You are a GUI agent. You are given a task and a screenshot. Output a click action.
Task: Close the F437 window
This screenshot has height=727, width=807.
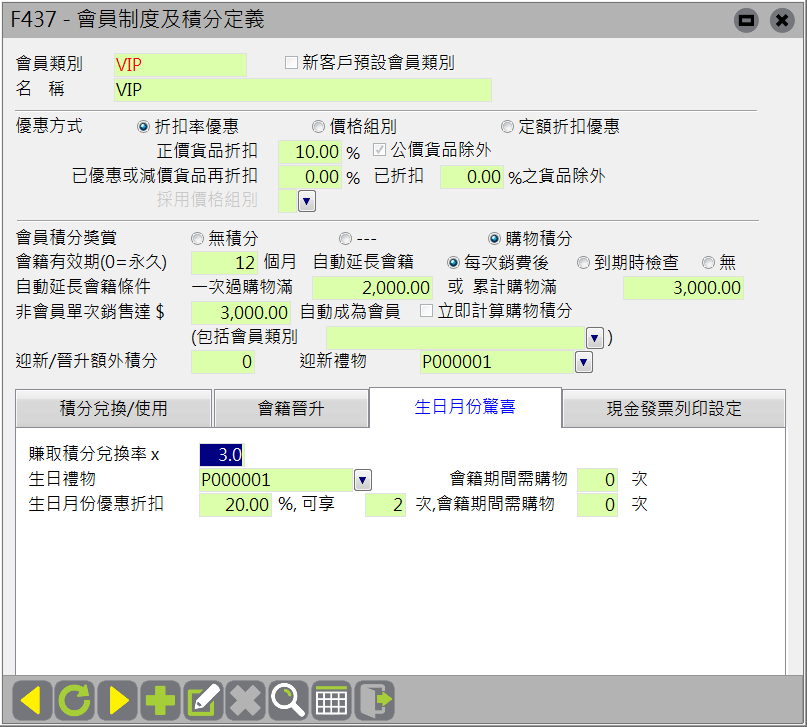point(782,21)
